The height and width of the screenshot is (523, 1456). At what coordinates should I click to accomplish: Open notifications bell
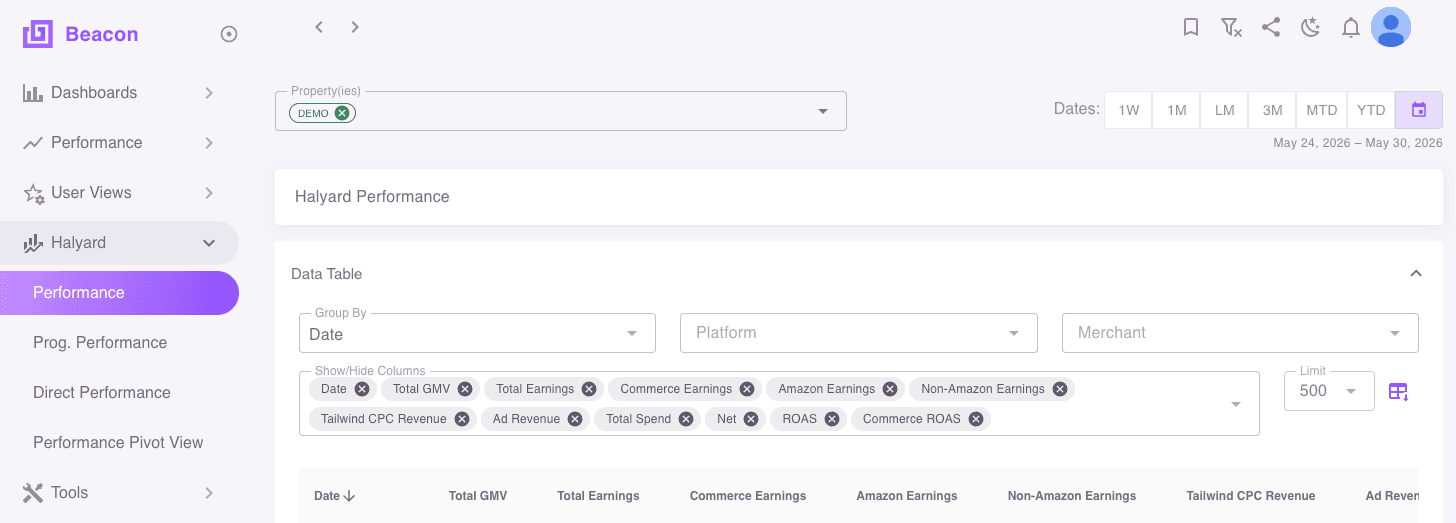click(x=1351, y=27)
